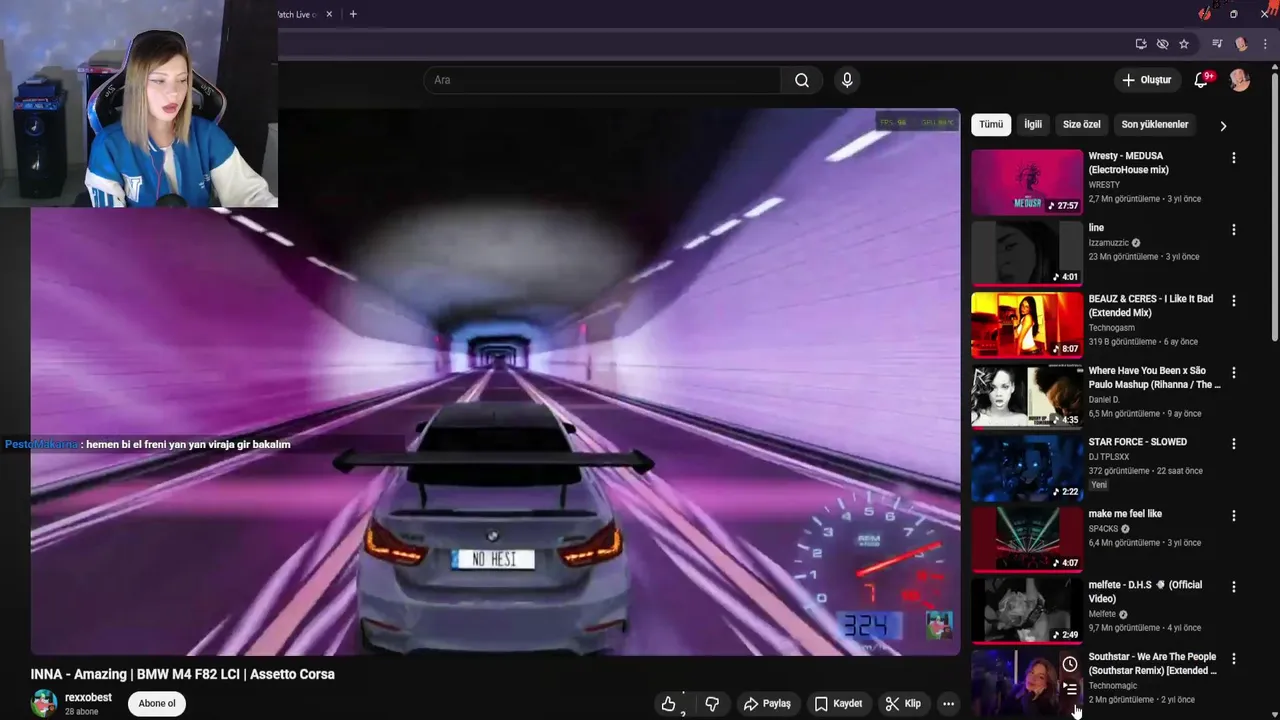Viewport: 1280px width, 720px height.
Task: Open the Chrome profile avatar
Action: 1241,44
